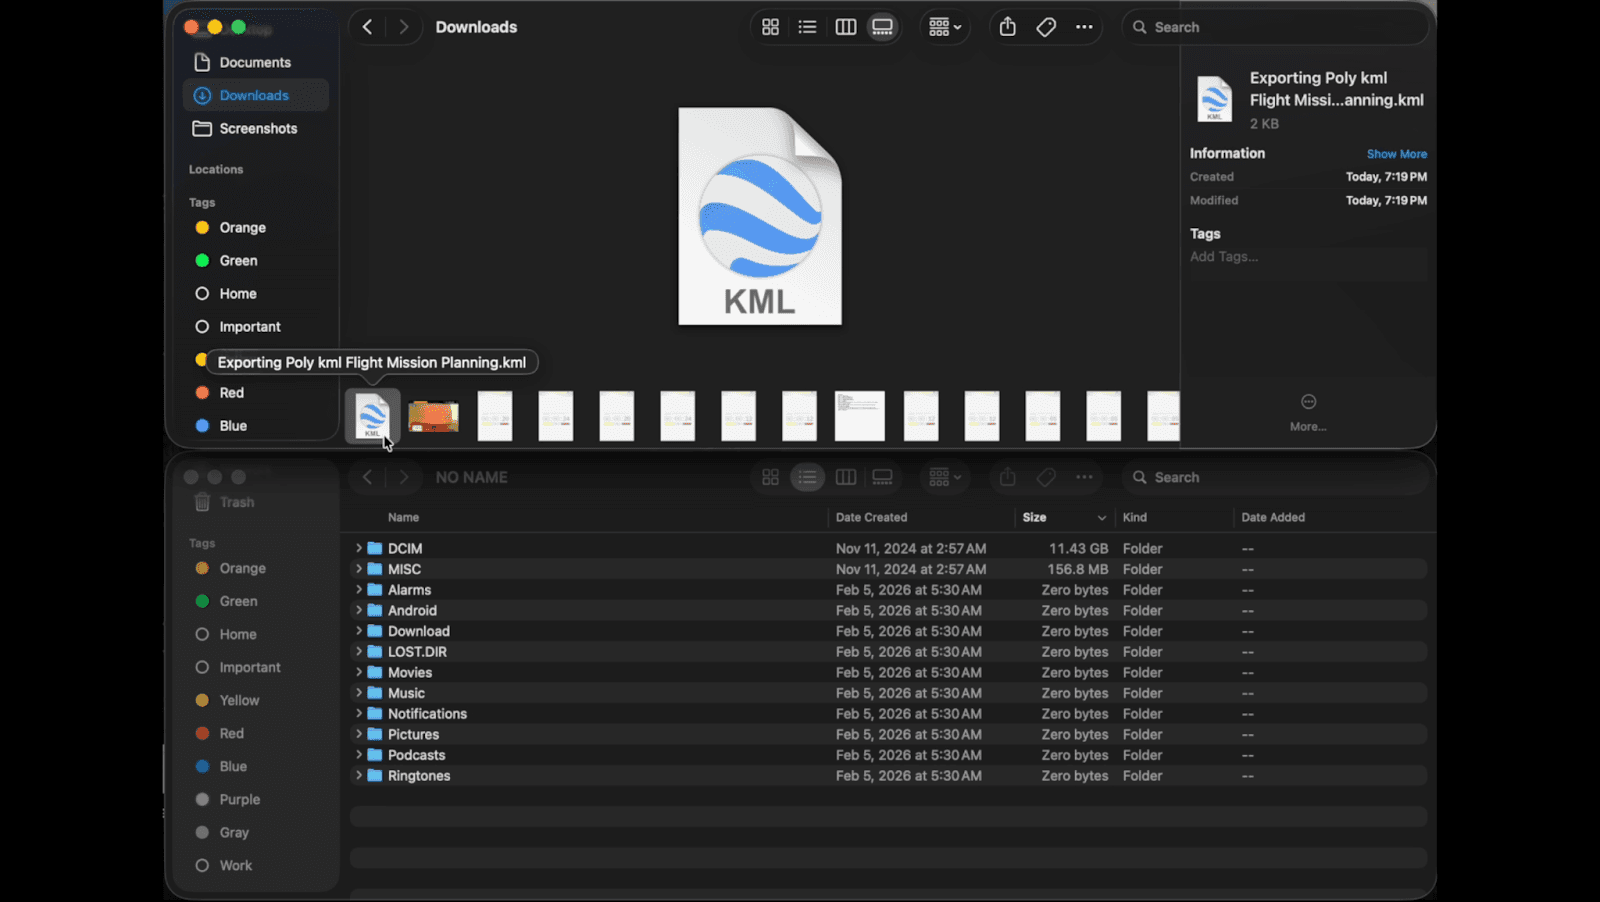
Task: Select Downloads in the sidebar
Action: click(x=255, y=95)
